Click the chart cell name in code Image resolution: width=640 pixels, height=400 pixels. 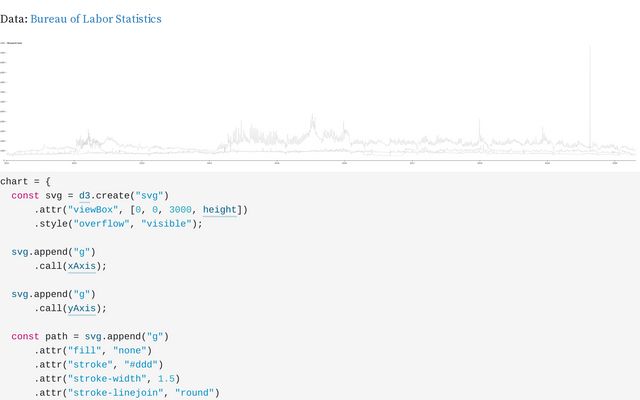(16, 181)
